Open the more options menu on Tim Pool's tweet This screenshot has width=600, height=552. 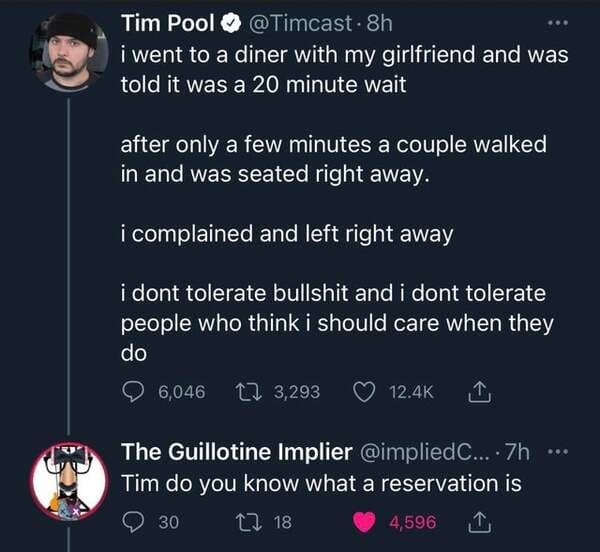tap(558, 23)
